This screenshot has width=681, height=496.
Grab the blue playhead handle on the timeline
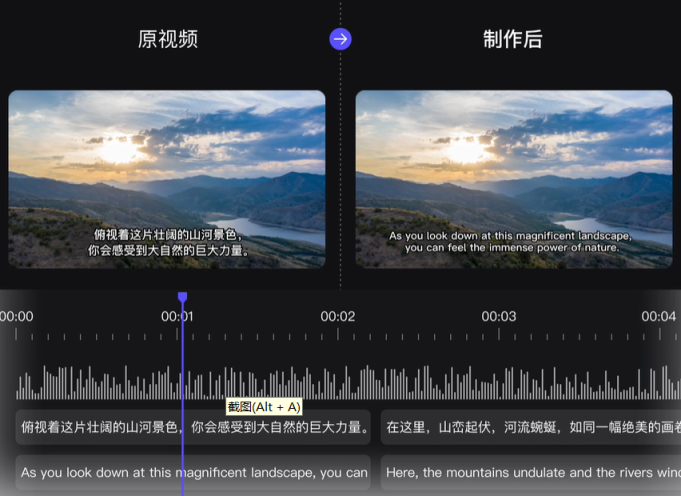[x=182, y=298]
